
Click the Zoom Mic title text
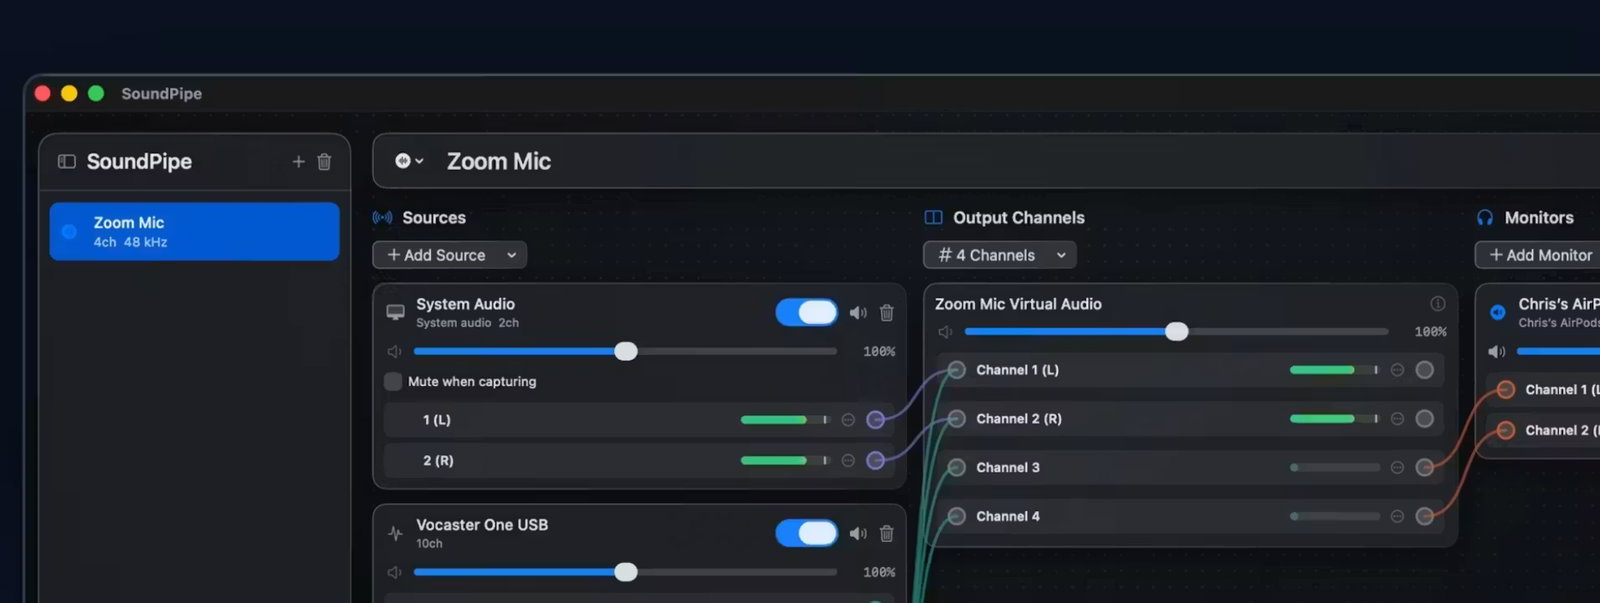(x=499, y=161)
